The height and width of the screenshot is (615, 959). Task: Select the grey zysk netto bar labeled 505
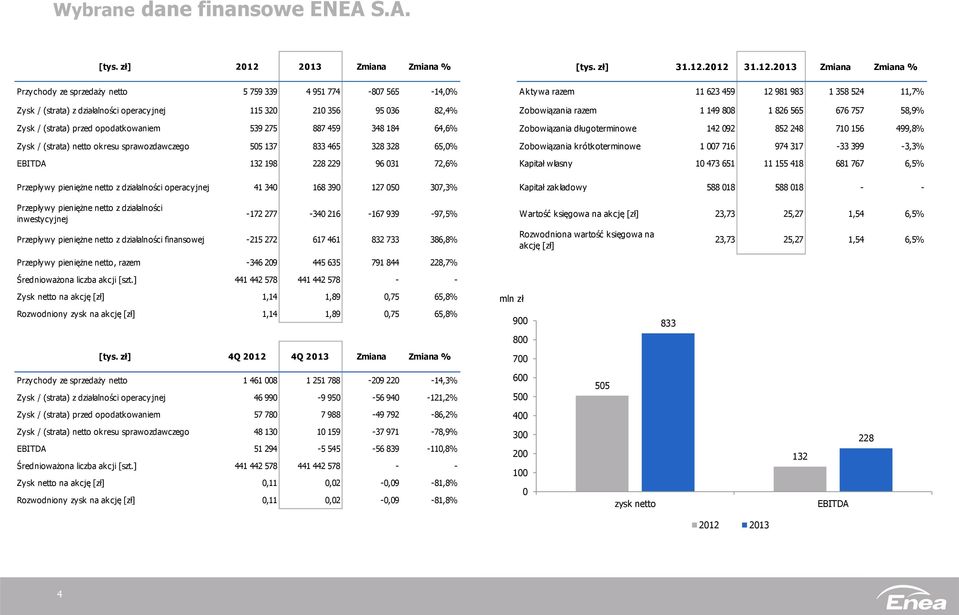point(602,443)
